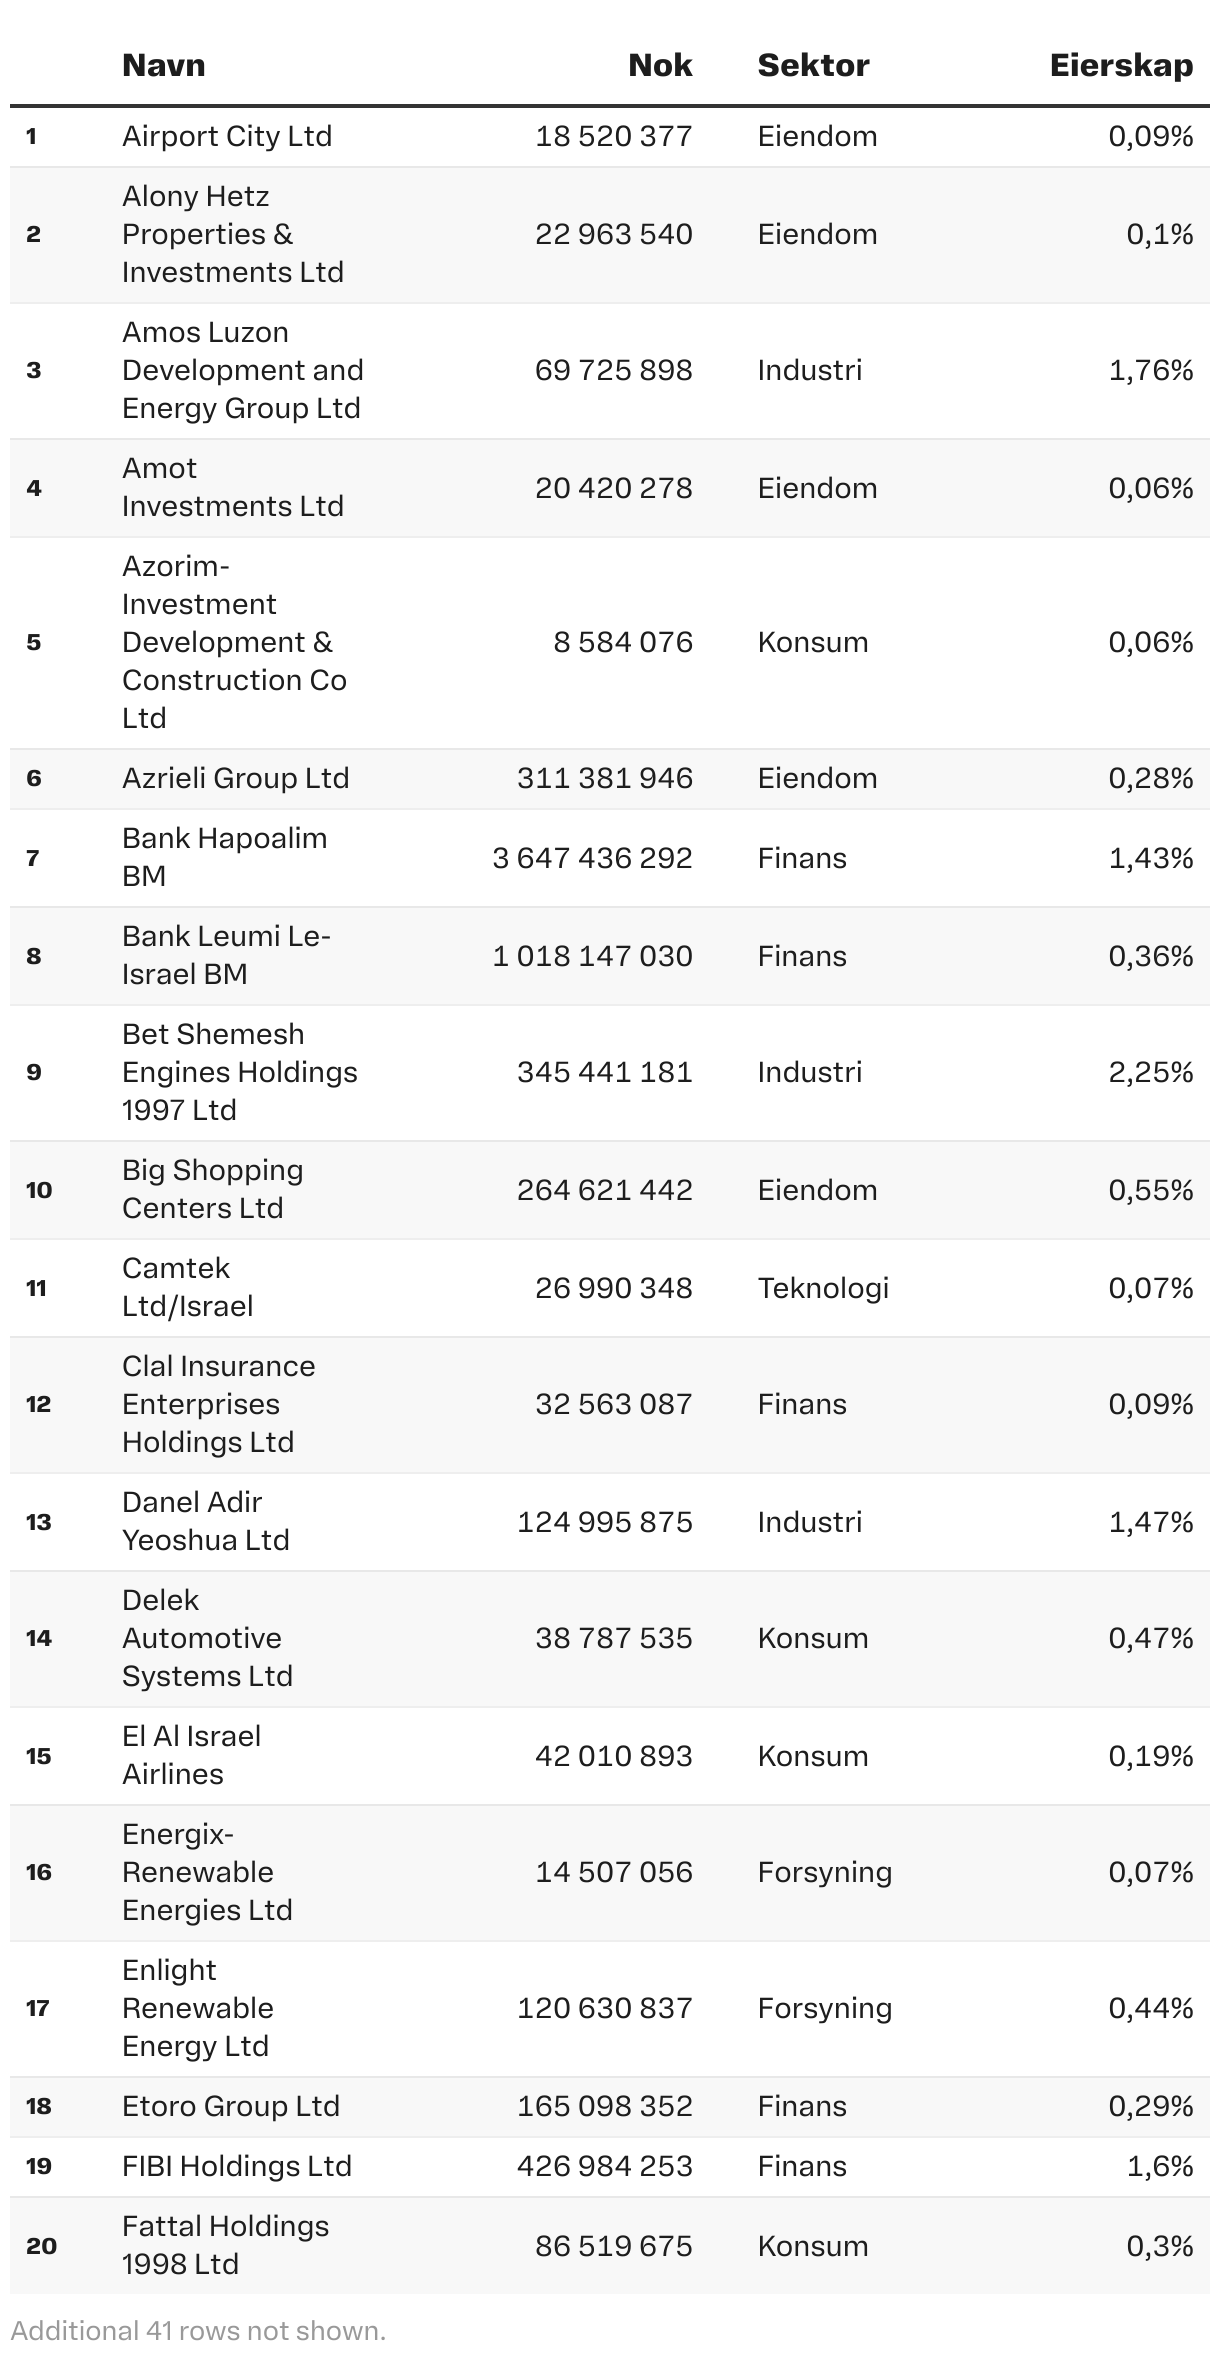Click Bank Leumi Le-Israel BM name
The width and height of the screenshot is (1220, 2360).
pos(226,955)
